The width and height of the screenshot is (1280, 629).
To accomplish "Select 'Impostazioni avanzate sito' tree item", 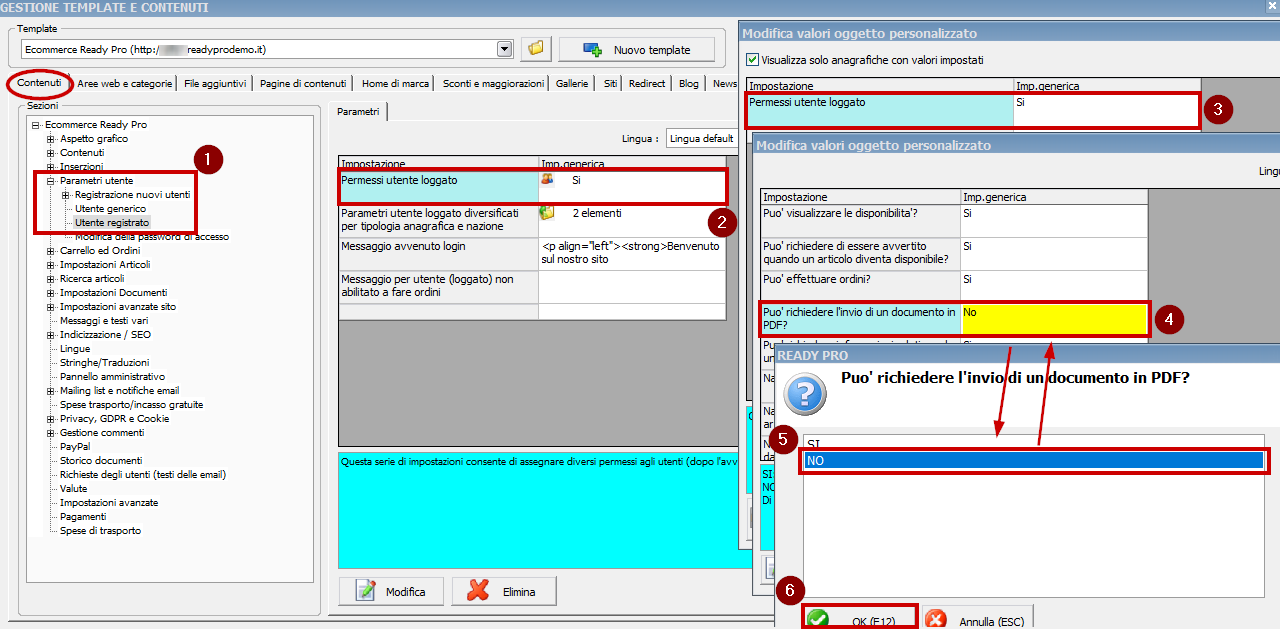I will pyautogui.click(x=118, y=307).
